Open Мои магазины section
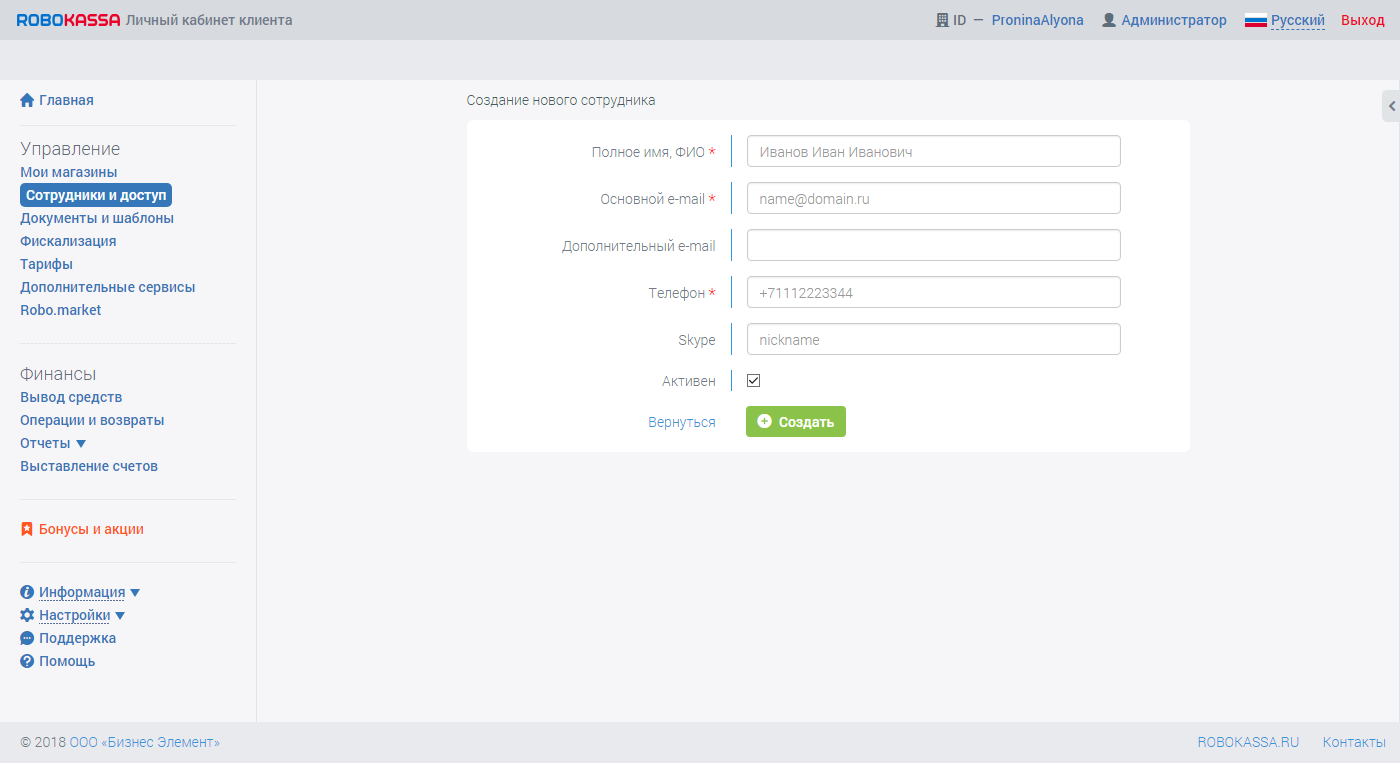Screen dimensions: 1400x763 68,172
